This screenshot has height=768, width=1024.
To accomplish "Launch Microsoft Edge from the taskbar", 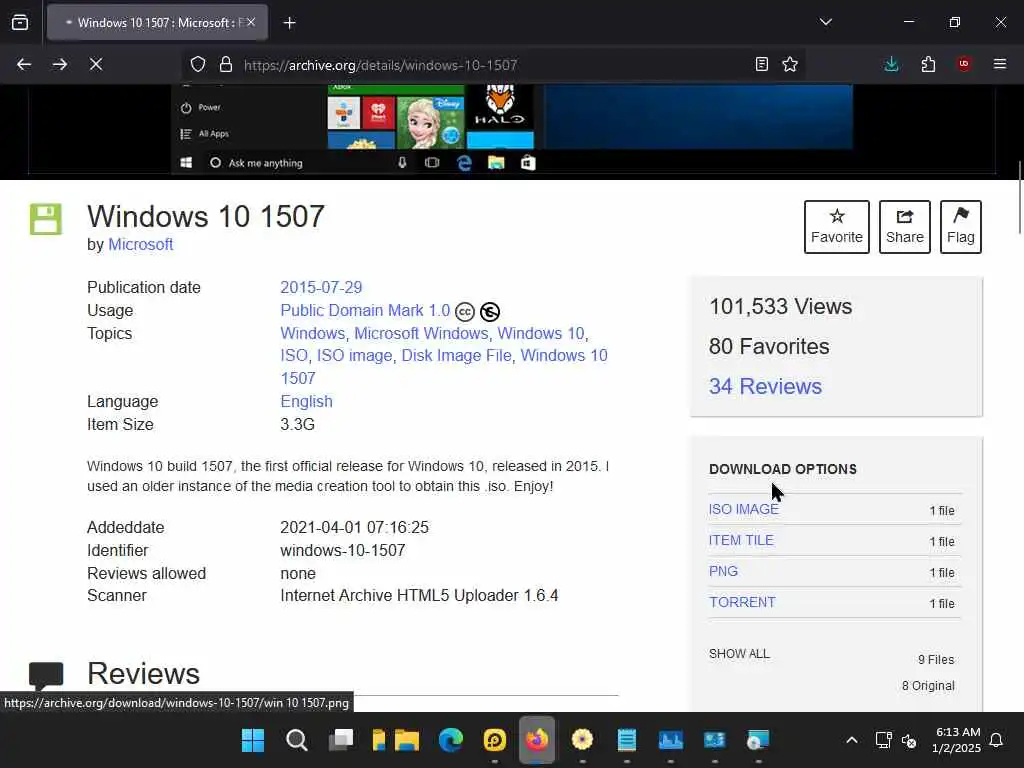I will coord(451,740).
